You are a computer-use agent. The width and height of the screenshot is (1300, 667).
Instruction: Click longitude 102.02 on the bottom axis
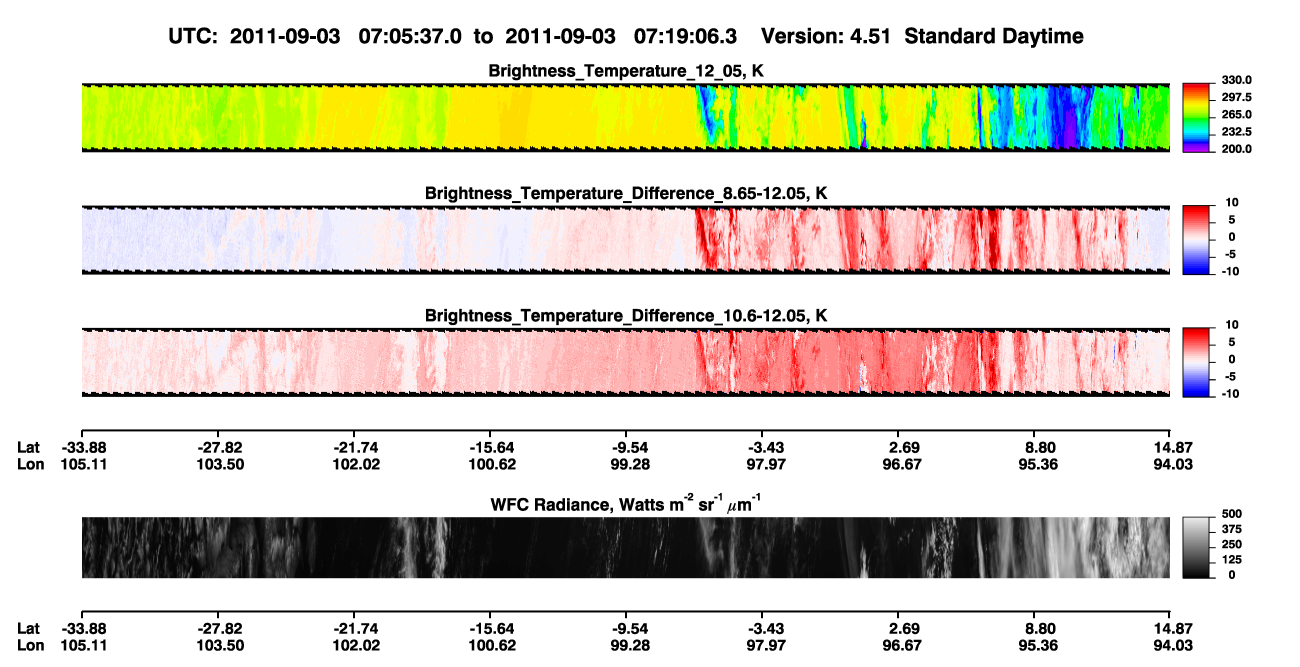click(355, 644)
